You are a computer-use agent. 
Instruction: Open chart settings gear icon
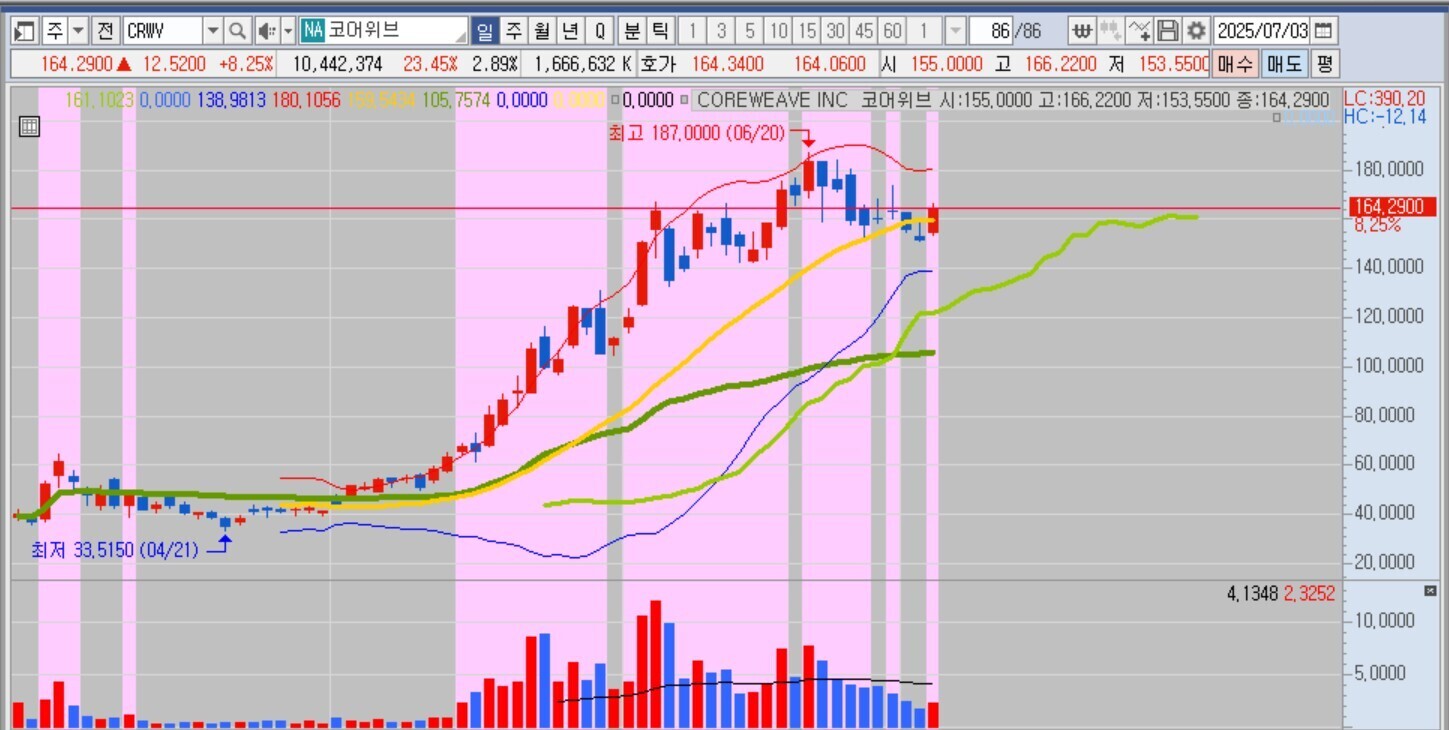(x=1195, y=31)
